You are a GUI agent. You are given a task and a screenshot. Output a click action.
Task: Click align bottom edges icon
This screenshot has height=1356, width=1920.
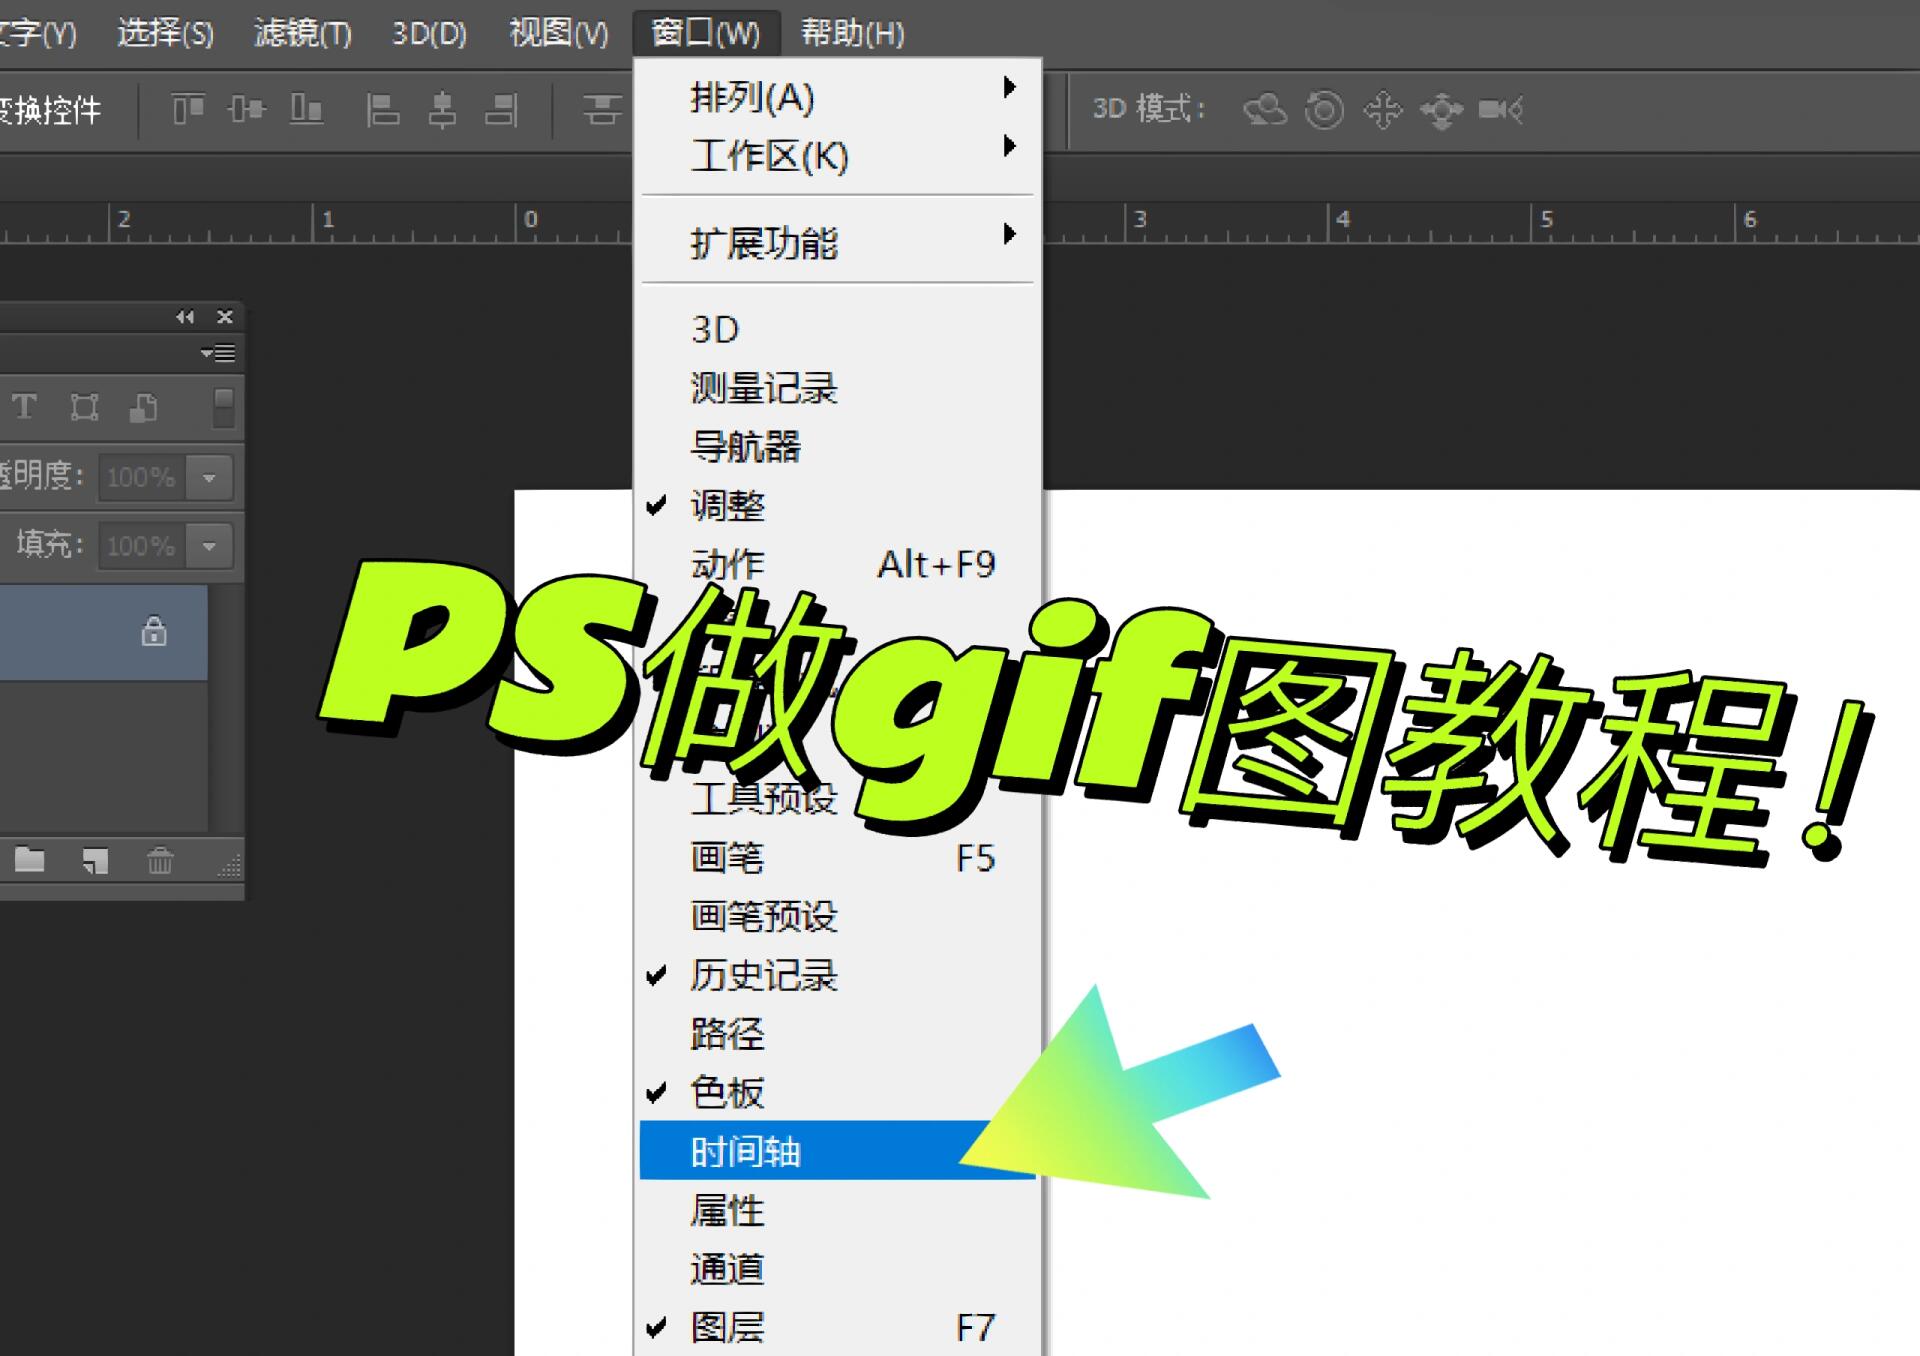(306, 108)
